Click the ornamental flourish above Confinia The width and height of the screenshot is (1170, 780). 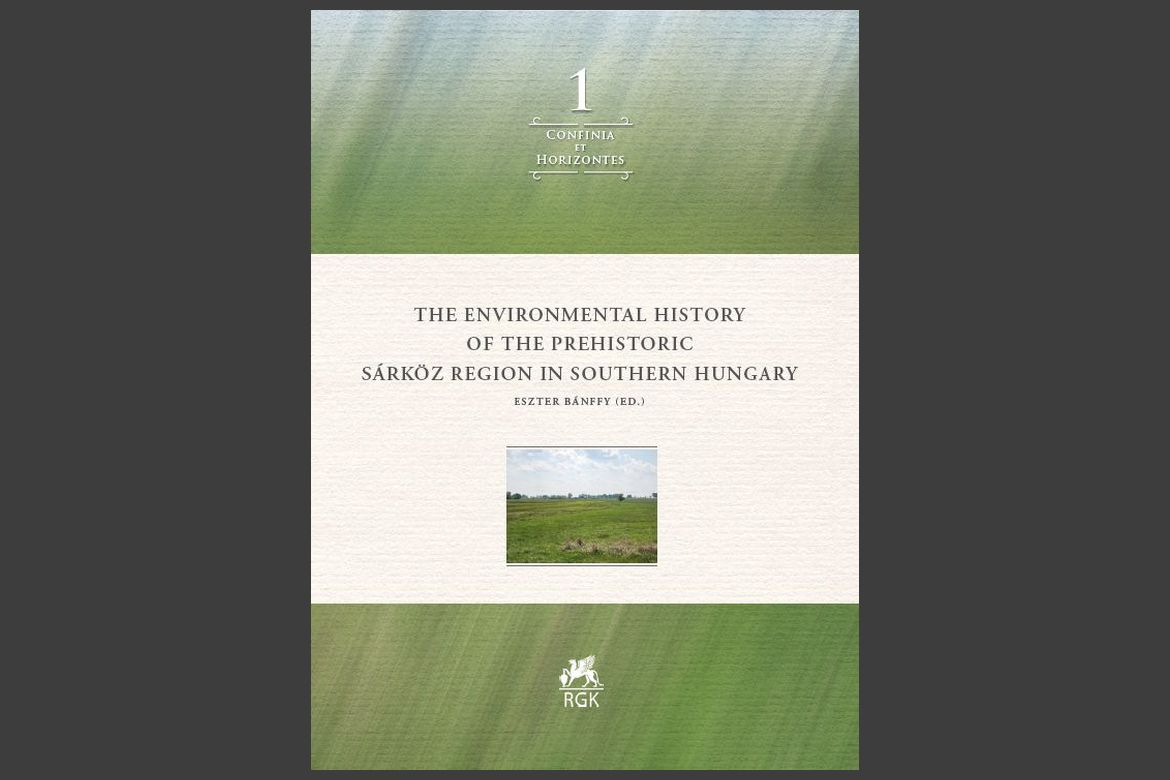(580, 121)
